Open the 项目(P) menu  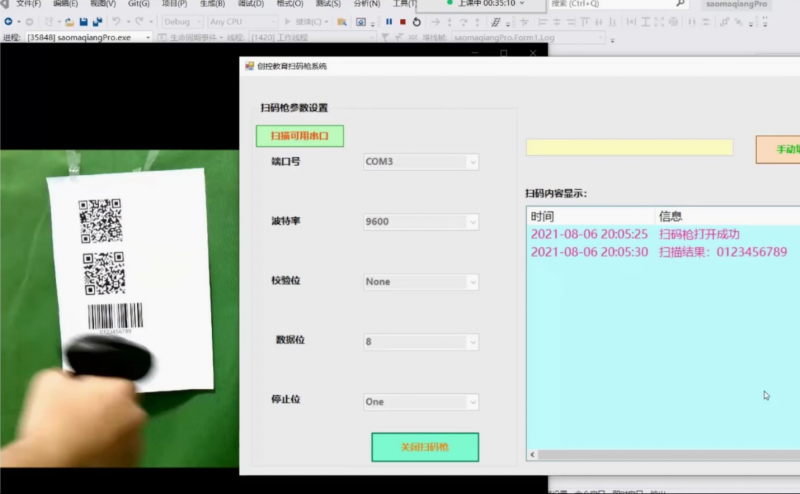click(x=174, y=4)
